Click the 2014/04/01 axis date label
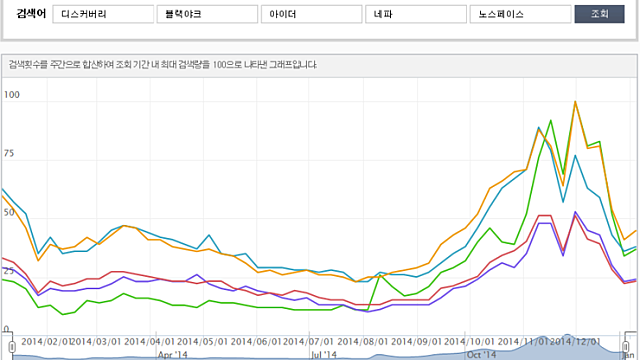The width and height of the screenshot is (640, 360). (x=149, y=341)
